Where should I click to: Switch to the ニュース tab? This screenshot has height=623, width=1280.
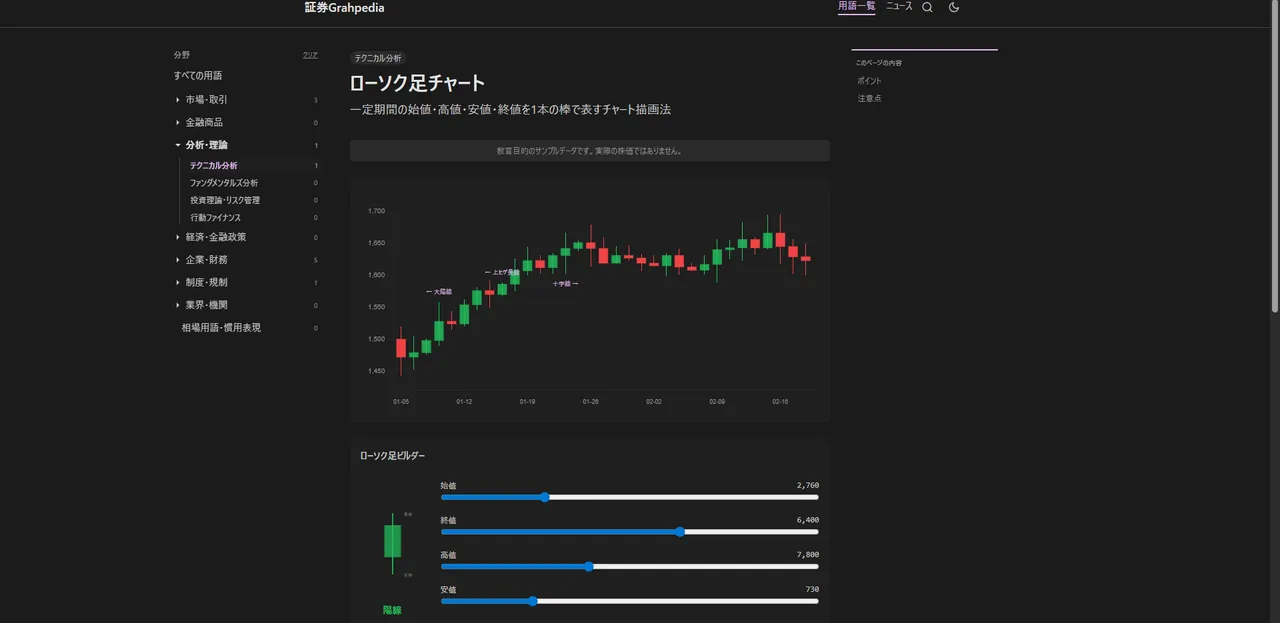(899, 7)
